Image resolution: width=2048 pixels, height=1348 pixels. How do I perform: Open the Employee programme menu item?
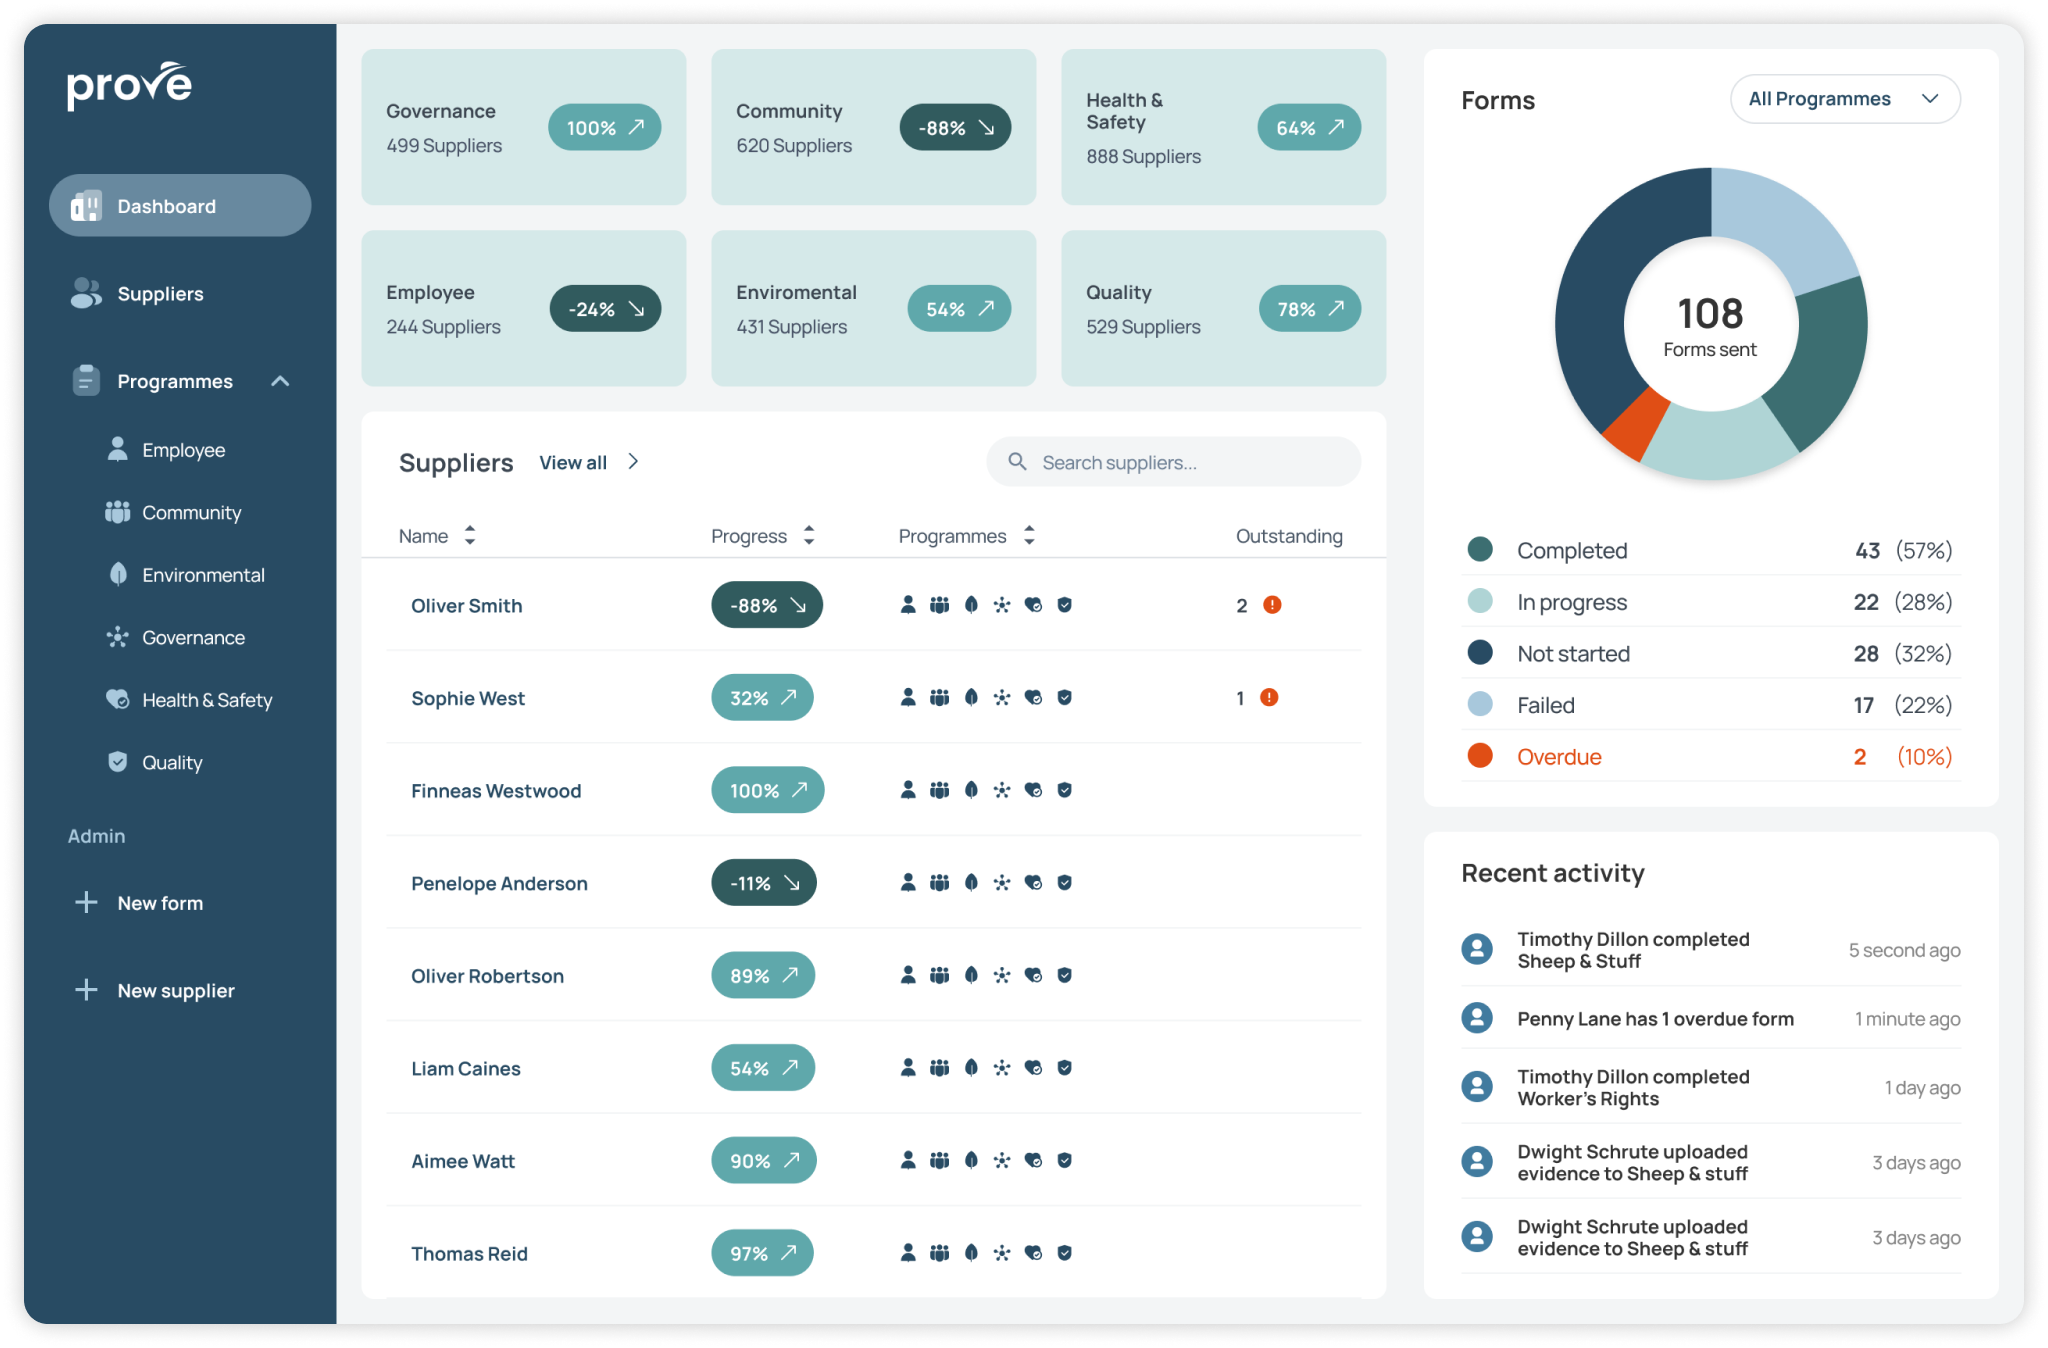tap(183, 450)
